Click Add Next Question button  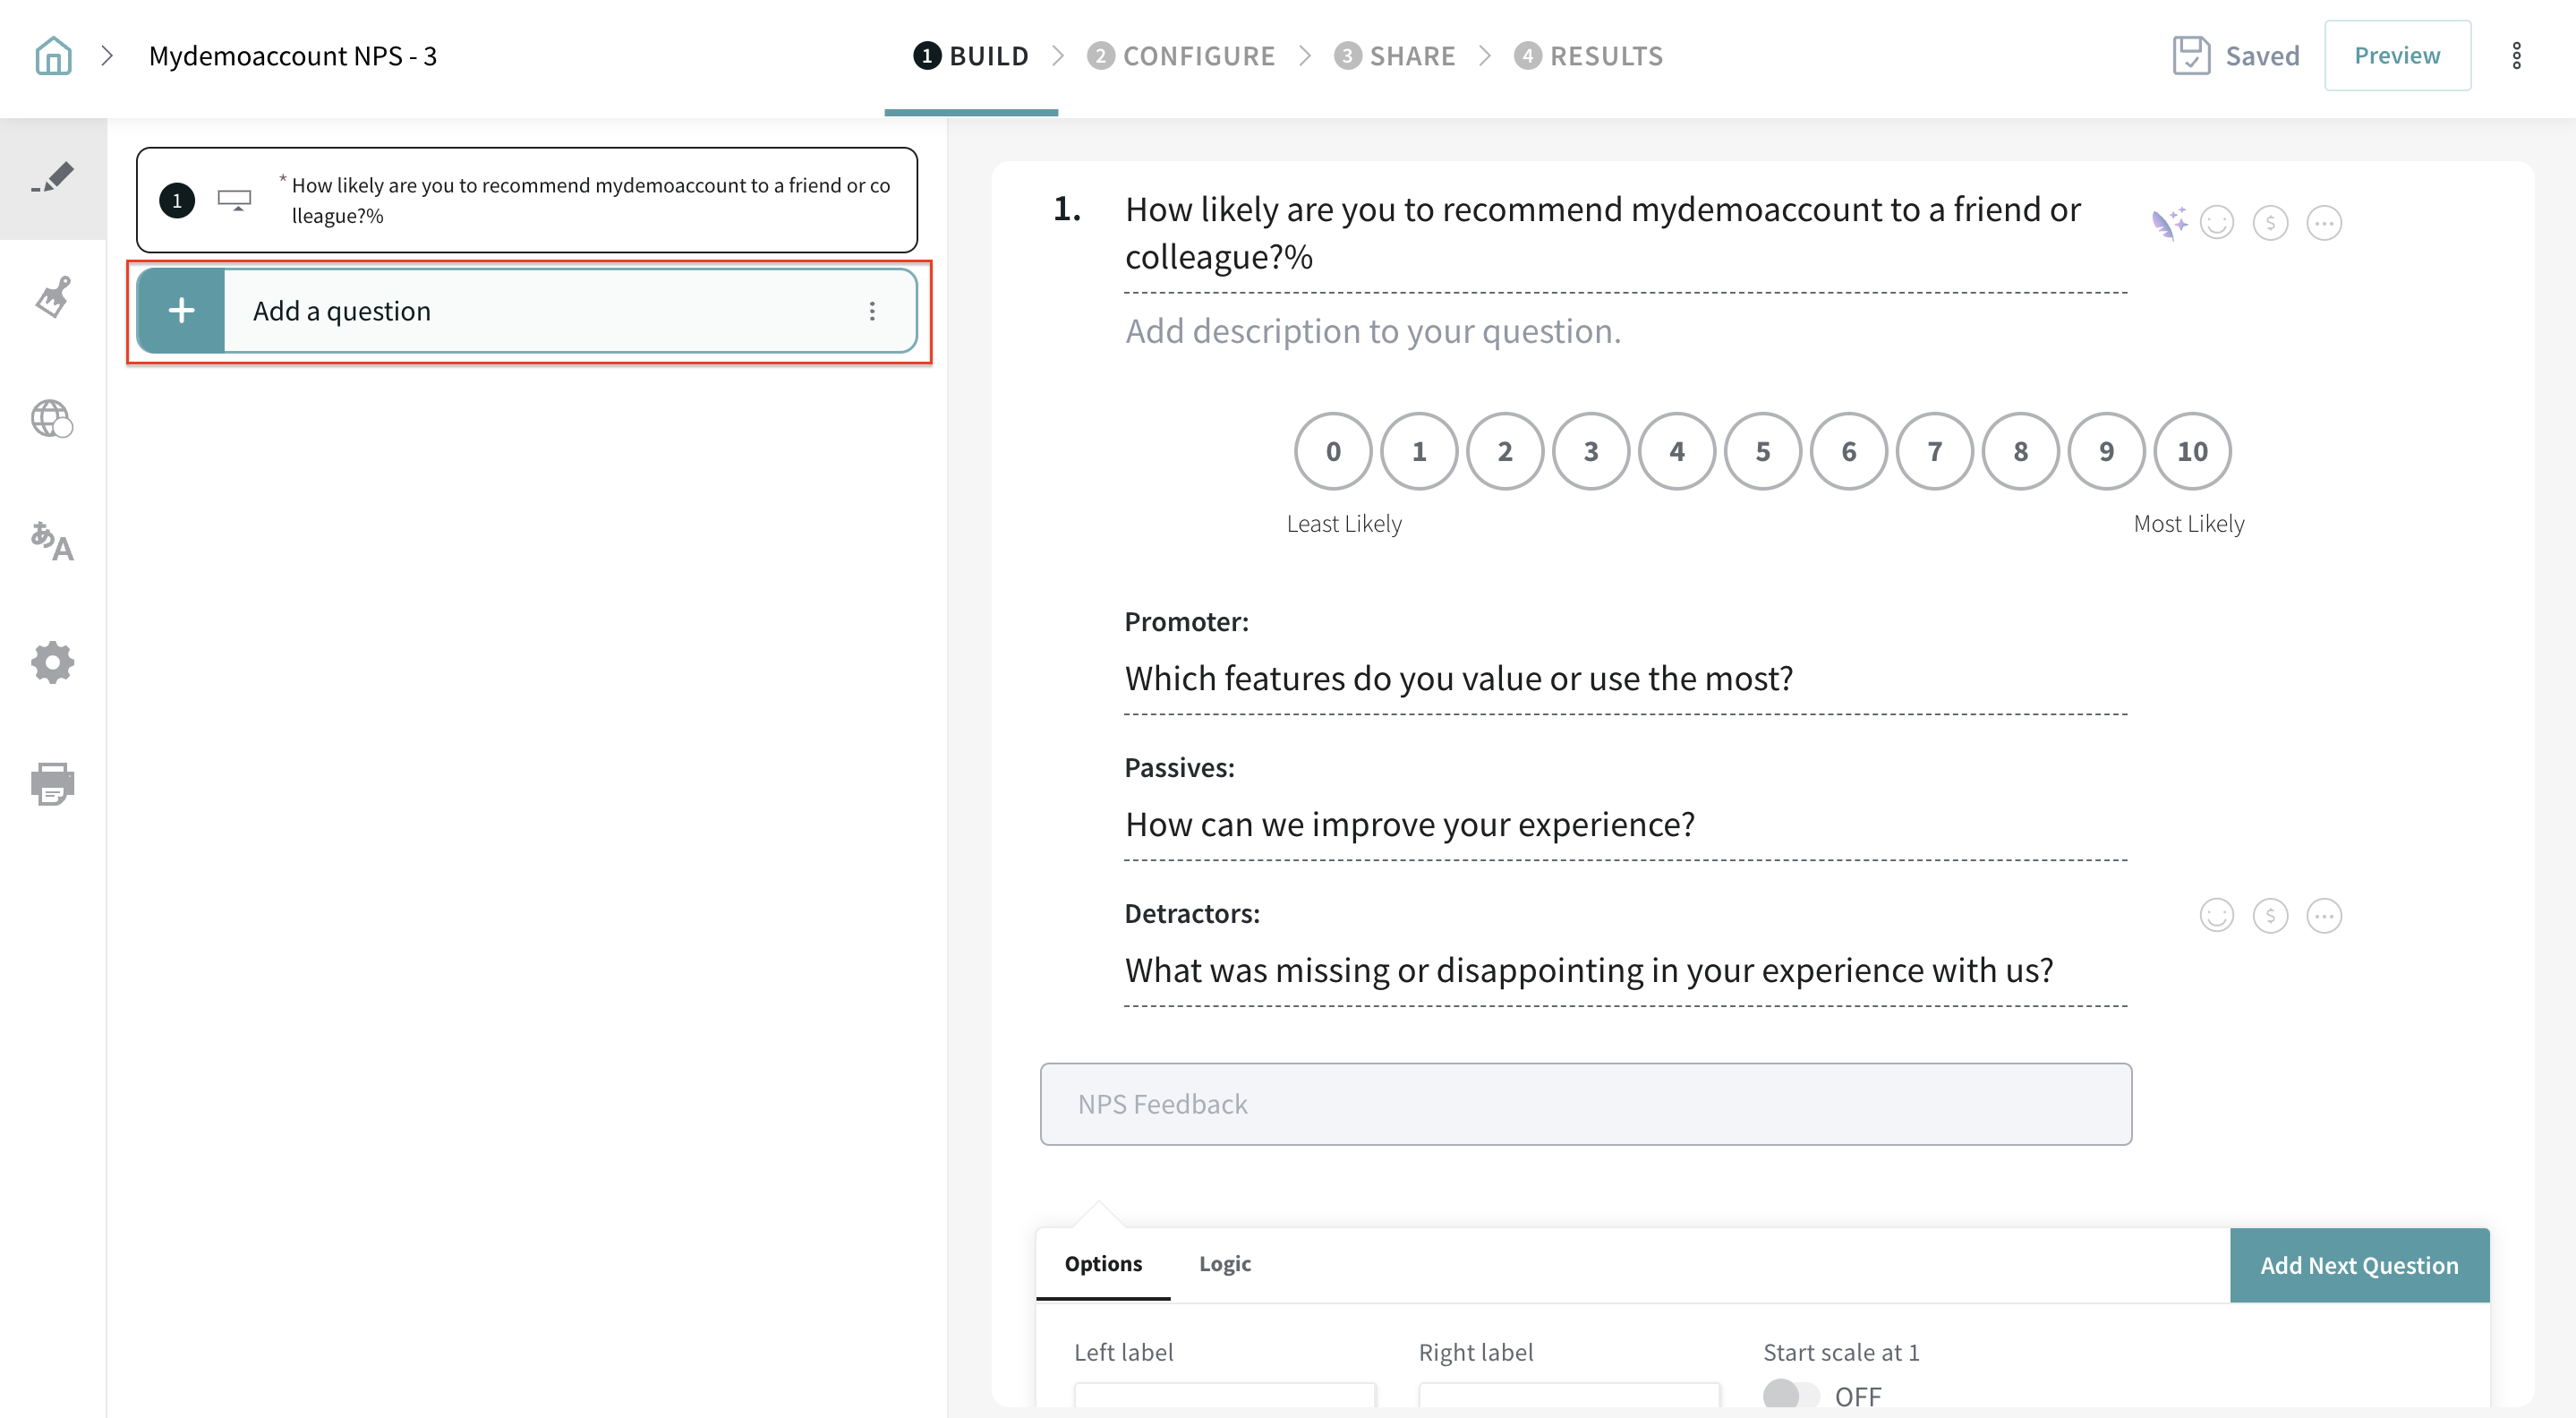point(2359,1265)
